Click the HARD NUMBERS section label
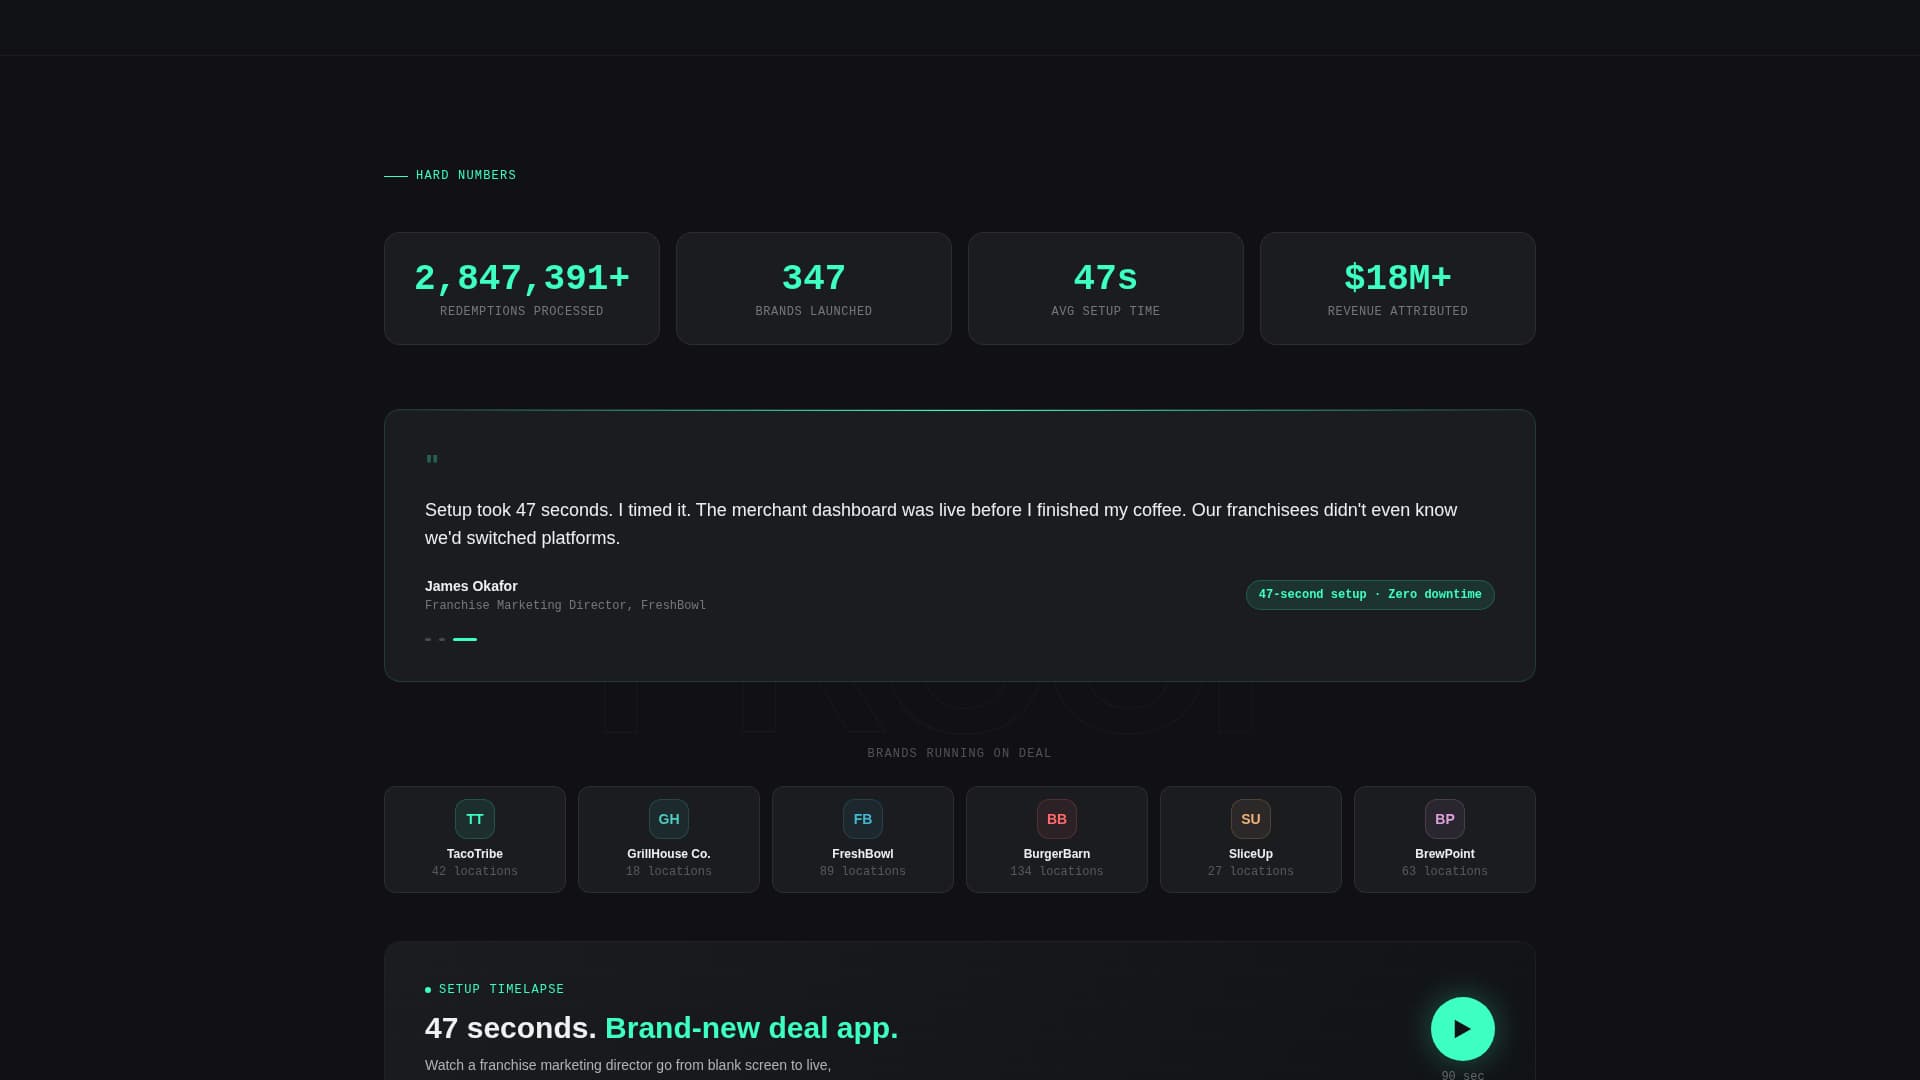Image resolution: width=1920 pixels, height=1080 pixels. click(466, 175)
